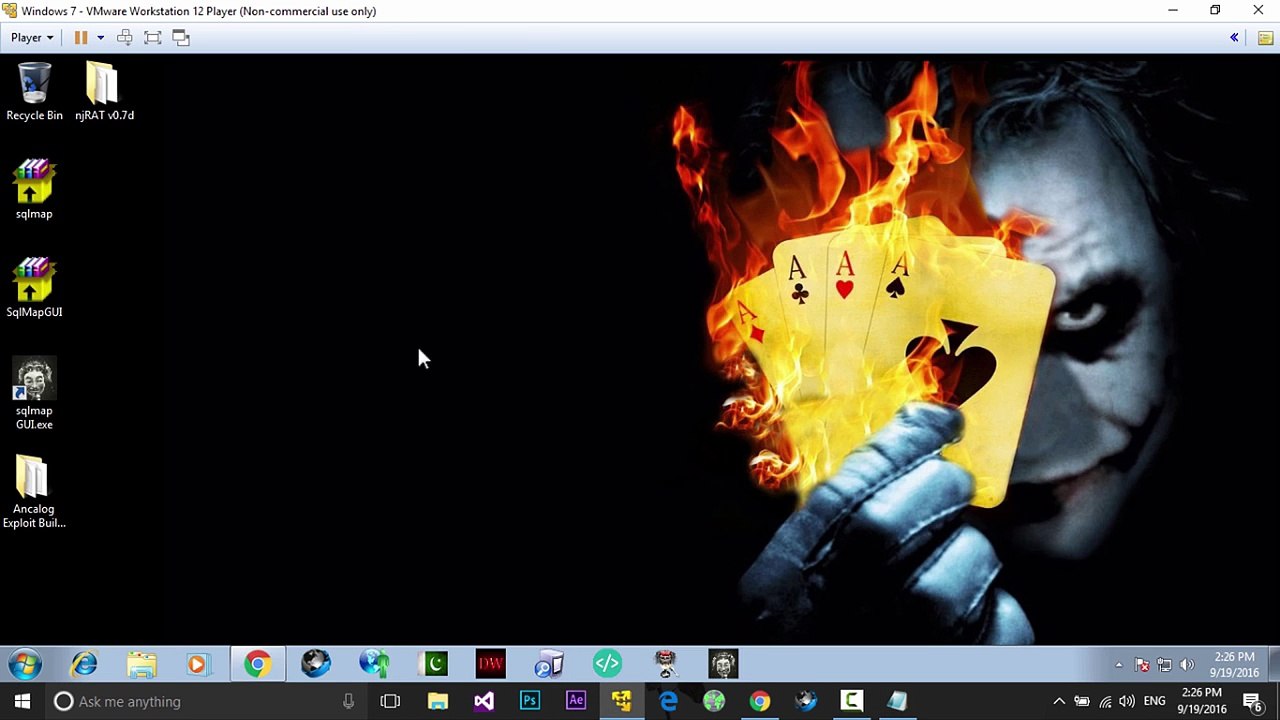The image size is (1280, 720).
Task: Open Chrome in the Windows 7 taskbar
Action: 258,664
